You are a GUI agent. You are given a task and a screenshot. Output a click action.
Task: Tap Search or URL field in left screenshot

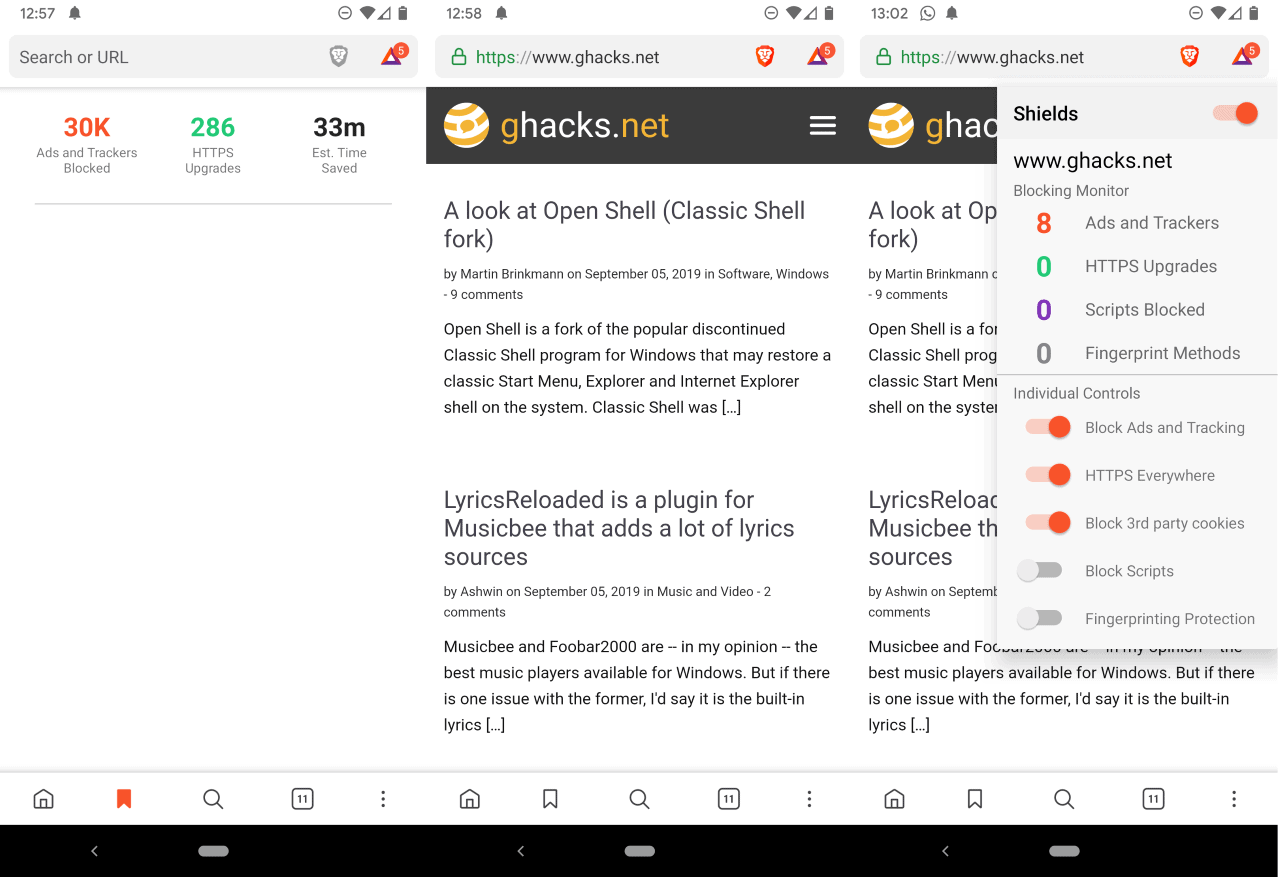pyautogui.click(x=213, y=57)
